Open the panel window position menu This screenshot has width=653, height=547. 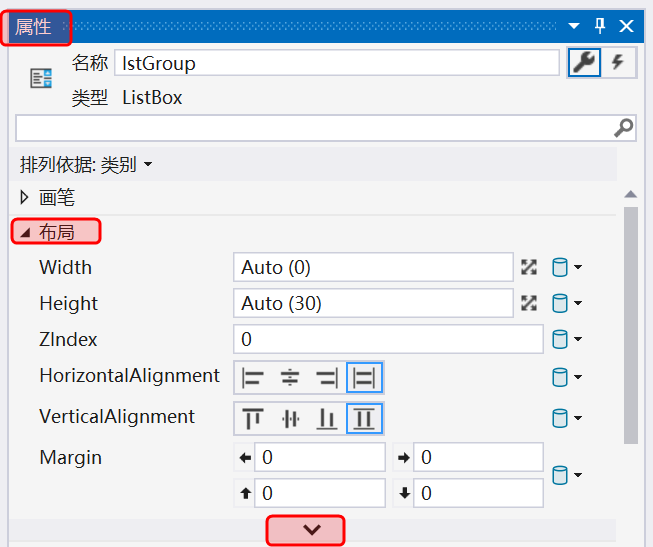click(574, 26)
